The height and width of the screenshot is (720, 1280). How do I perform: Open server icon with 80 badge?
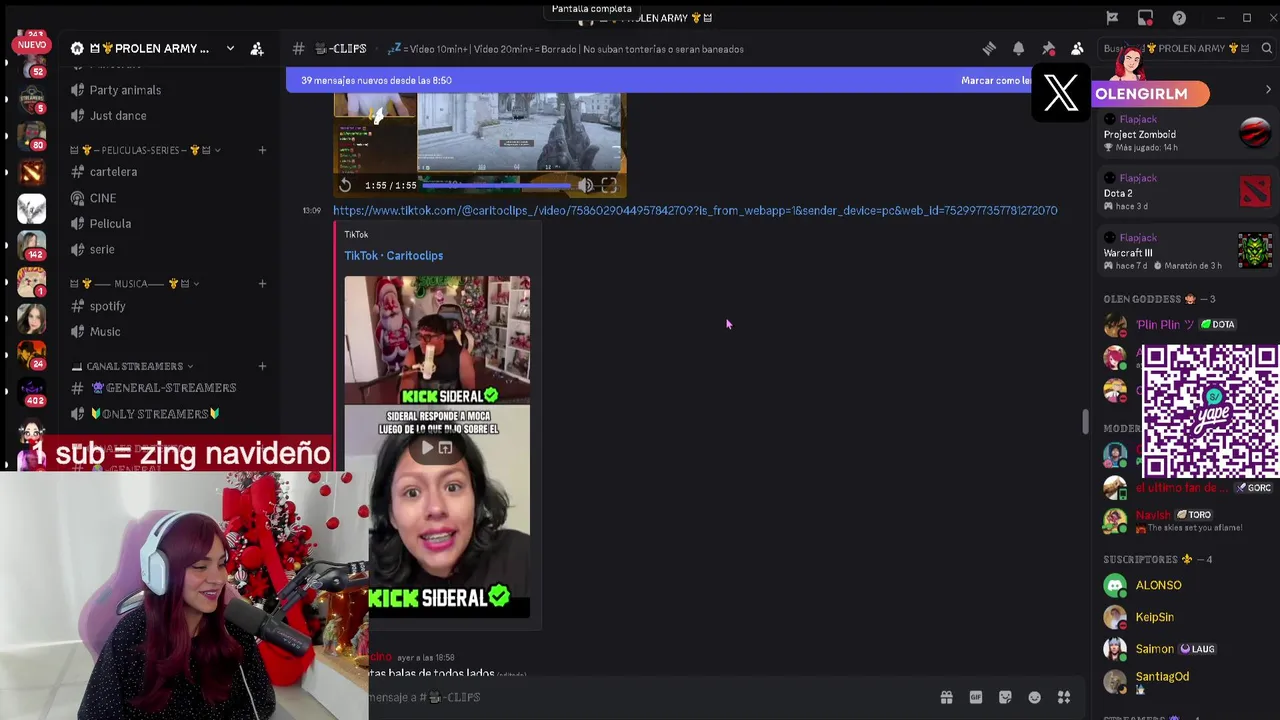click(31, 134)
